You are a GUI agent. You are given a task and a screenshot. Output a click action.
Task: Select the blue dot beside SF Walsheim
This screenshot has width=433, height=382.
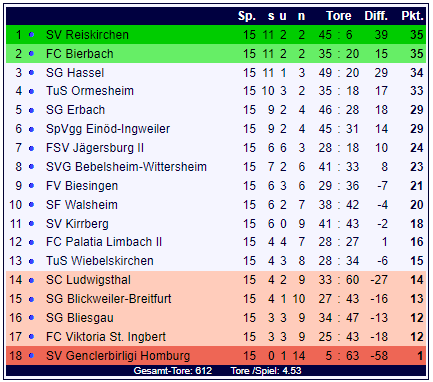point(32,205)
